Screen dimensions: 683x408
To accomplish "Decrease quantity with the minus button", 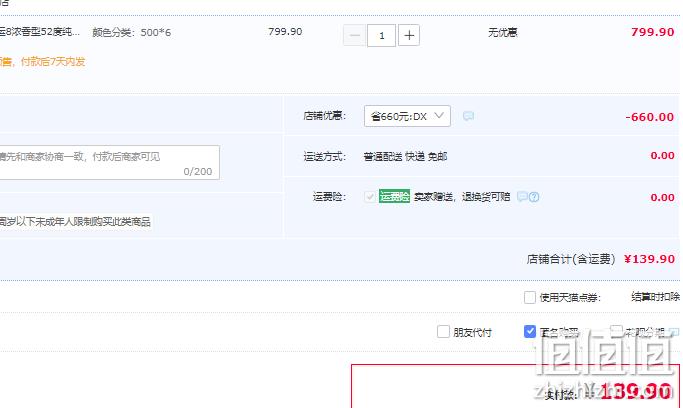I will [355, 35].
